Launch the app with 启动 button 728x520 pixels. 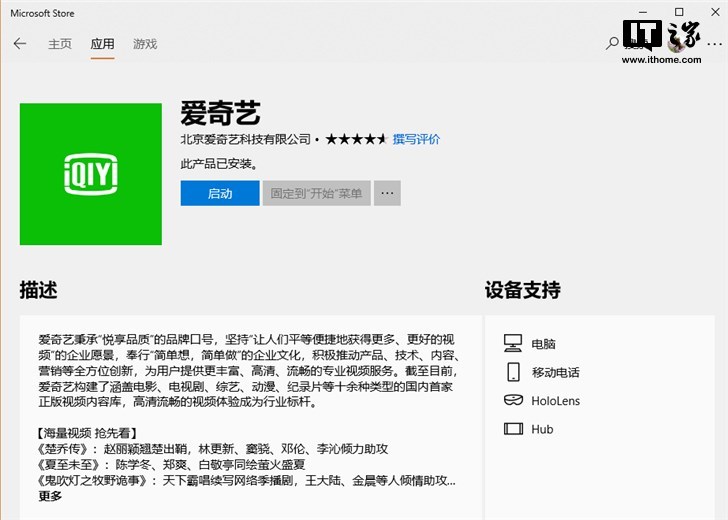(x=220, y=193)
